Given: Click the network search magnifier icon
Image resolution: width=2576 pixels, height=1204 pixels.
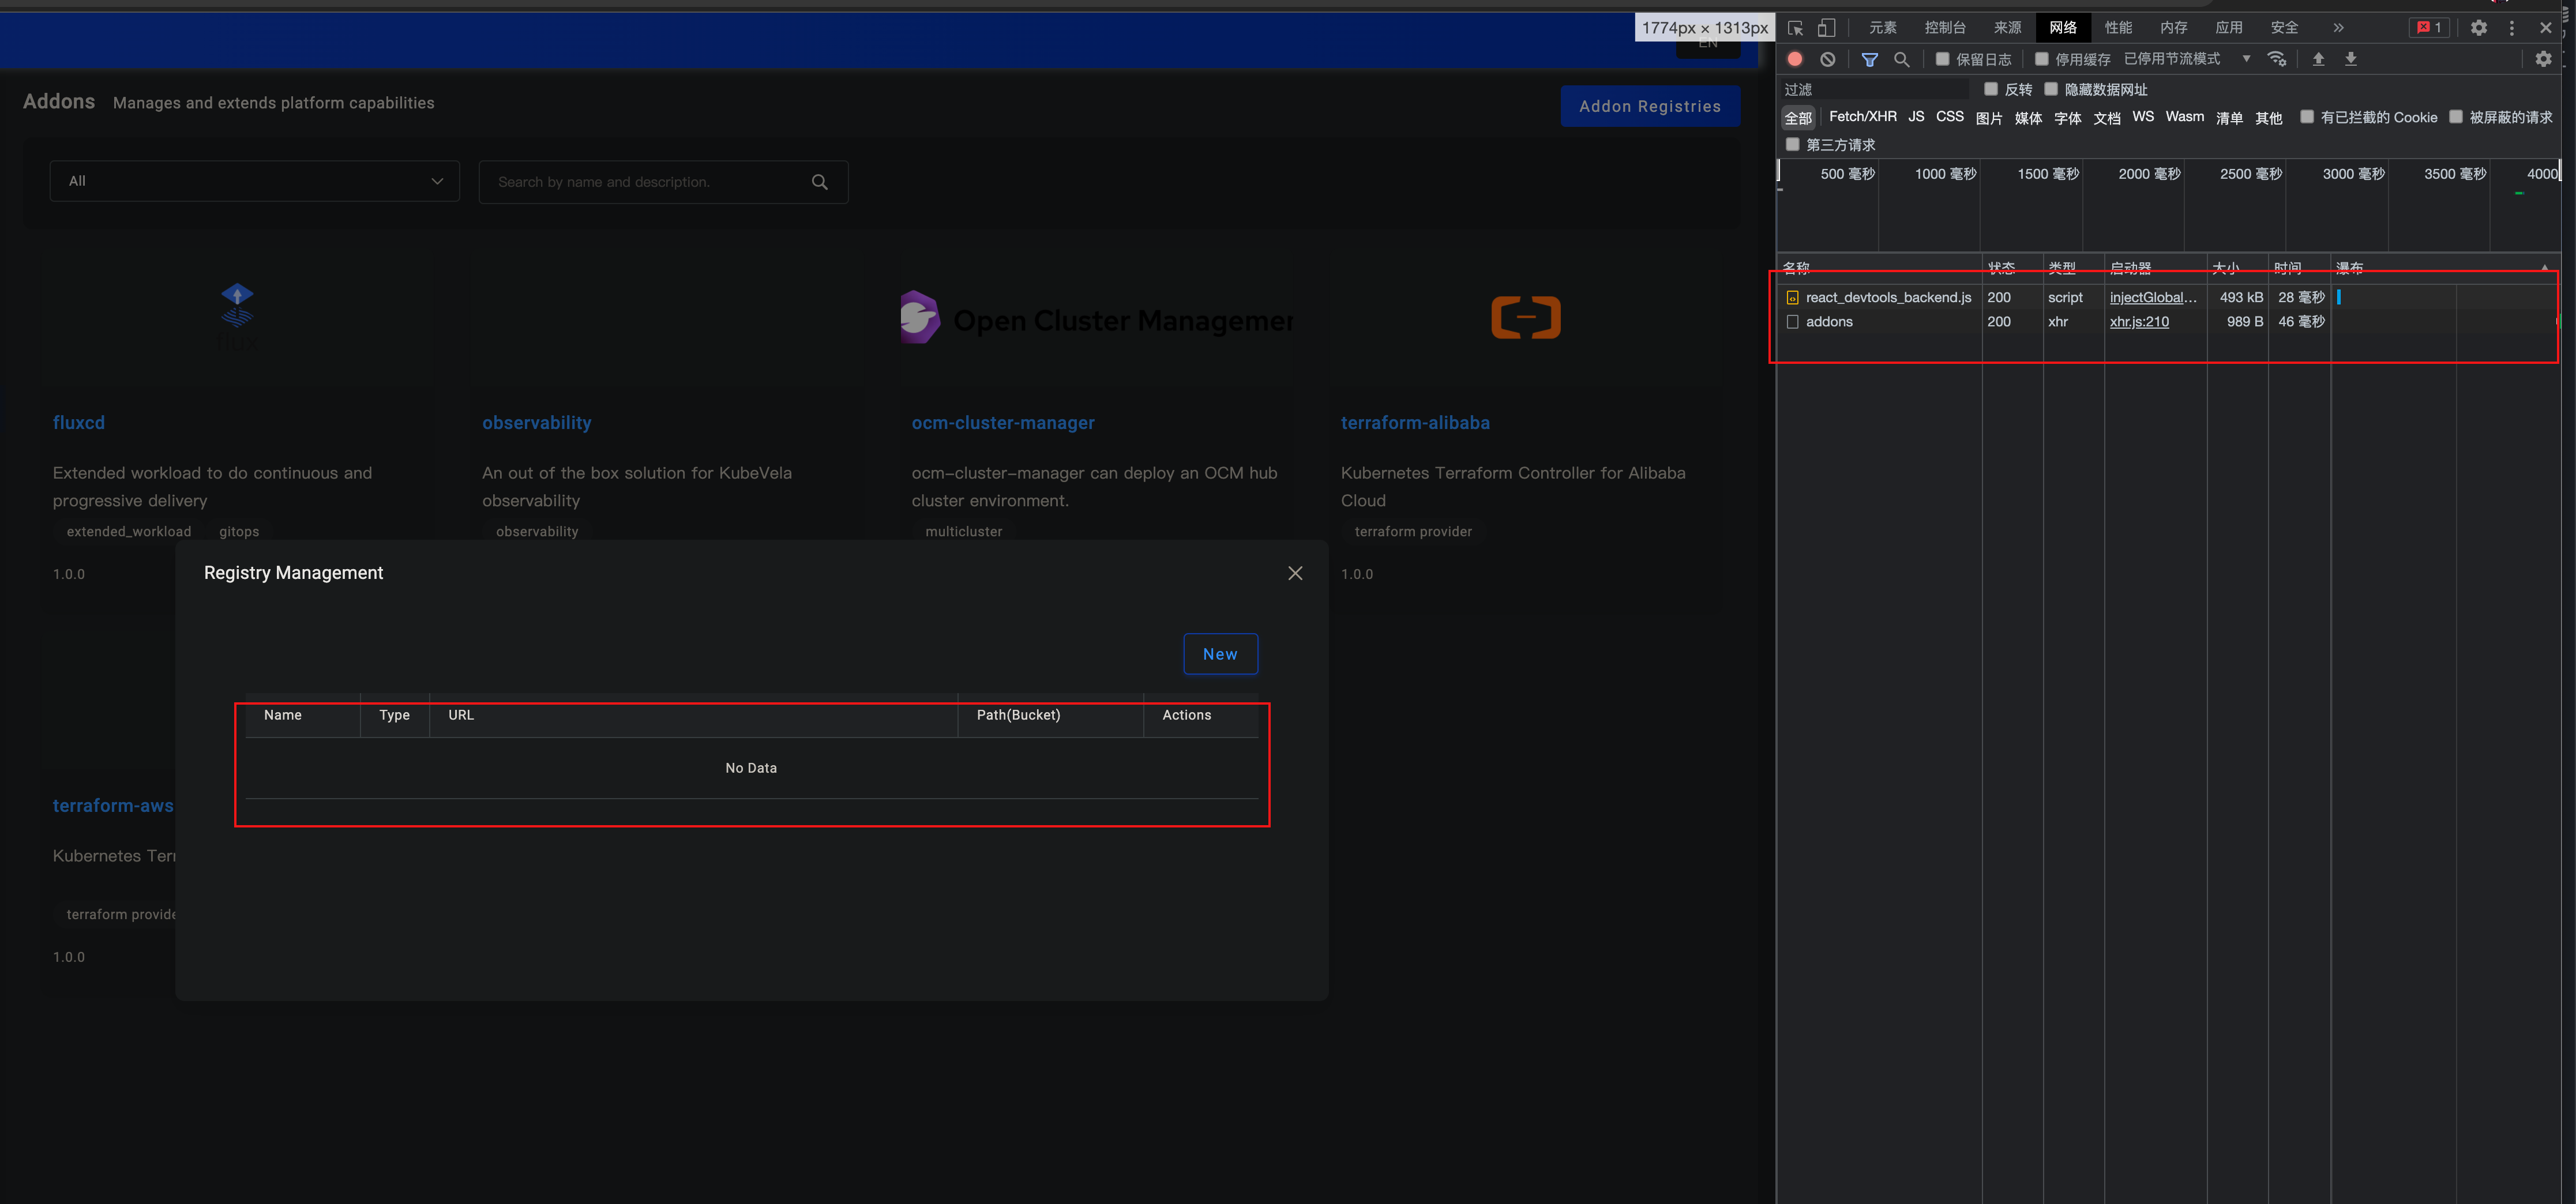Looking at the screenshot, I should coord(1903,59).
